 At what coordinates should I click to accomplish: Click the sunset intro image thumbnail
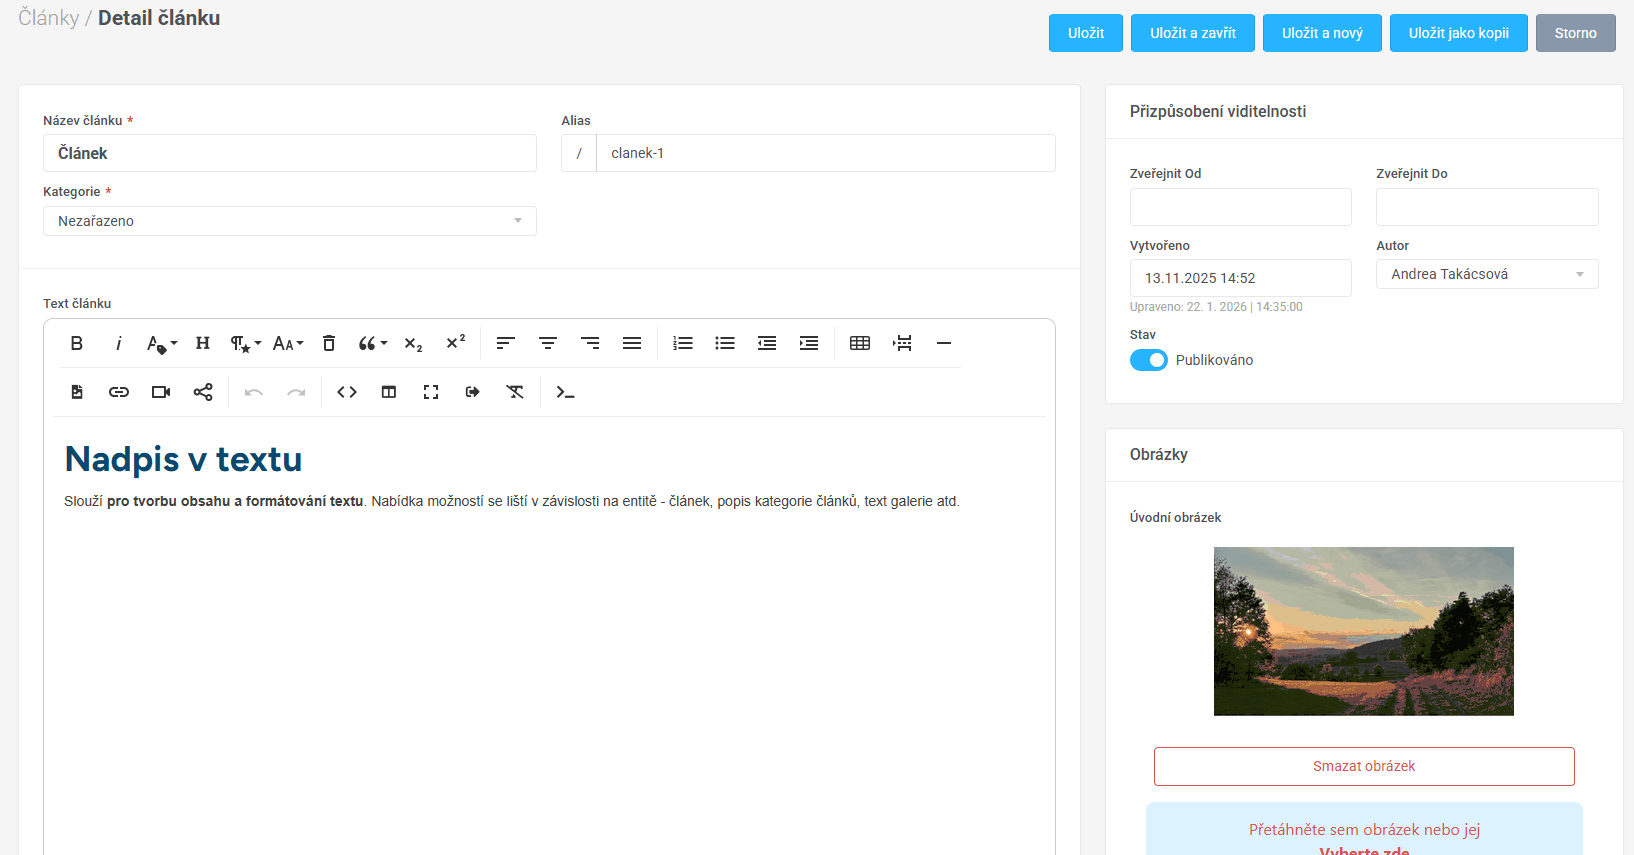(x=1363, y=631)
